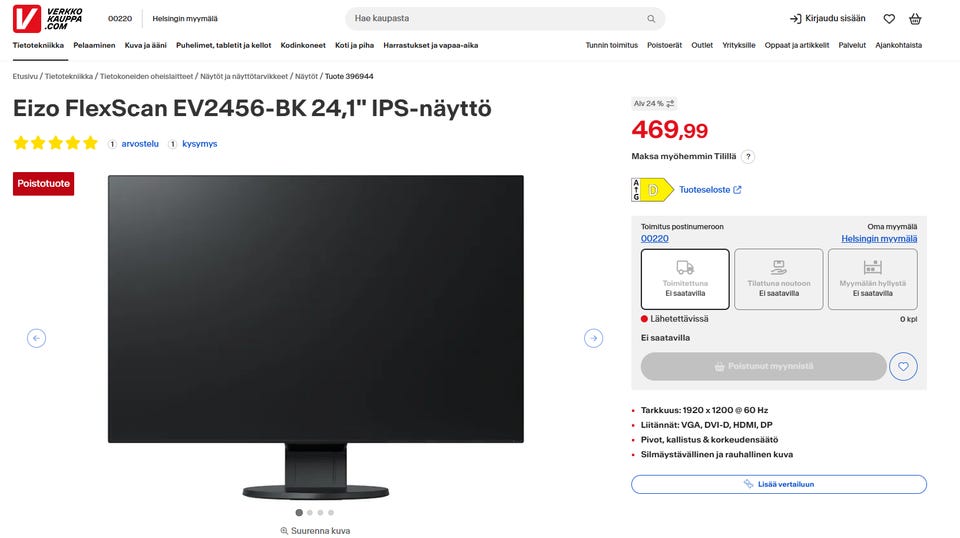The image size is (960, 538).
Task: Show the previous product image arrow
Action: (36, 338)
